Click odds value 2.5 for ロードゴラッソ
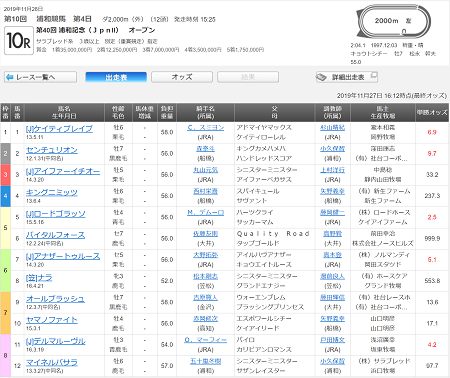Viewport: 450px width, 378px height. click(x=432, y=217)
